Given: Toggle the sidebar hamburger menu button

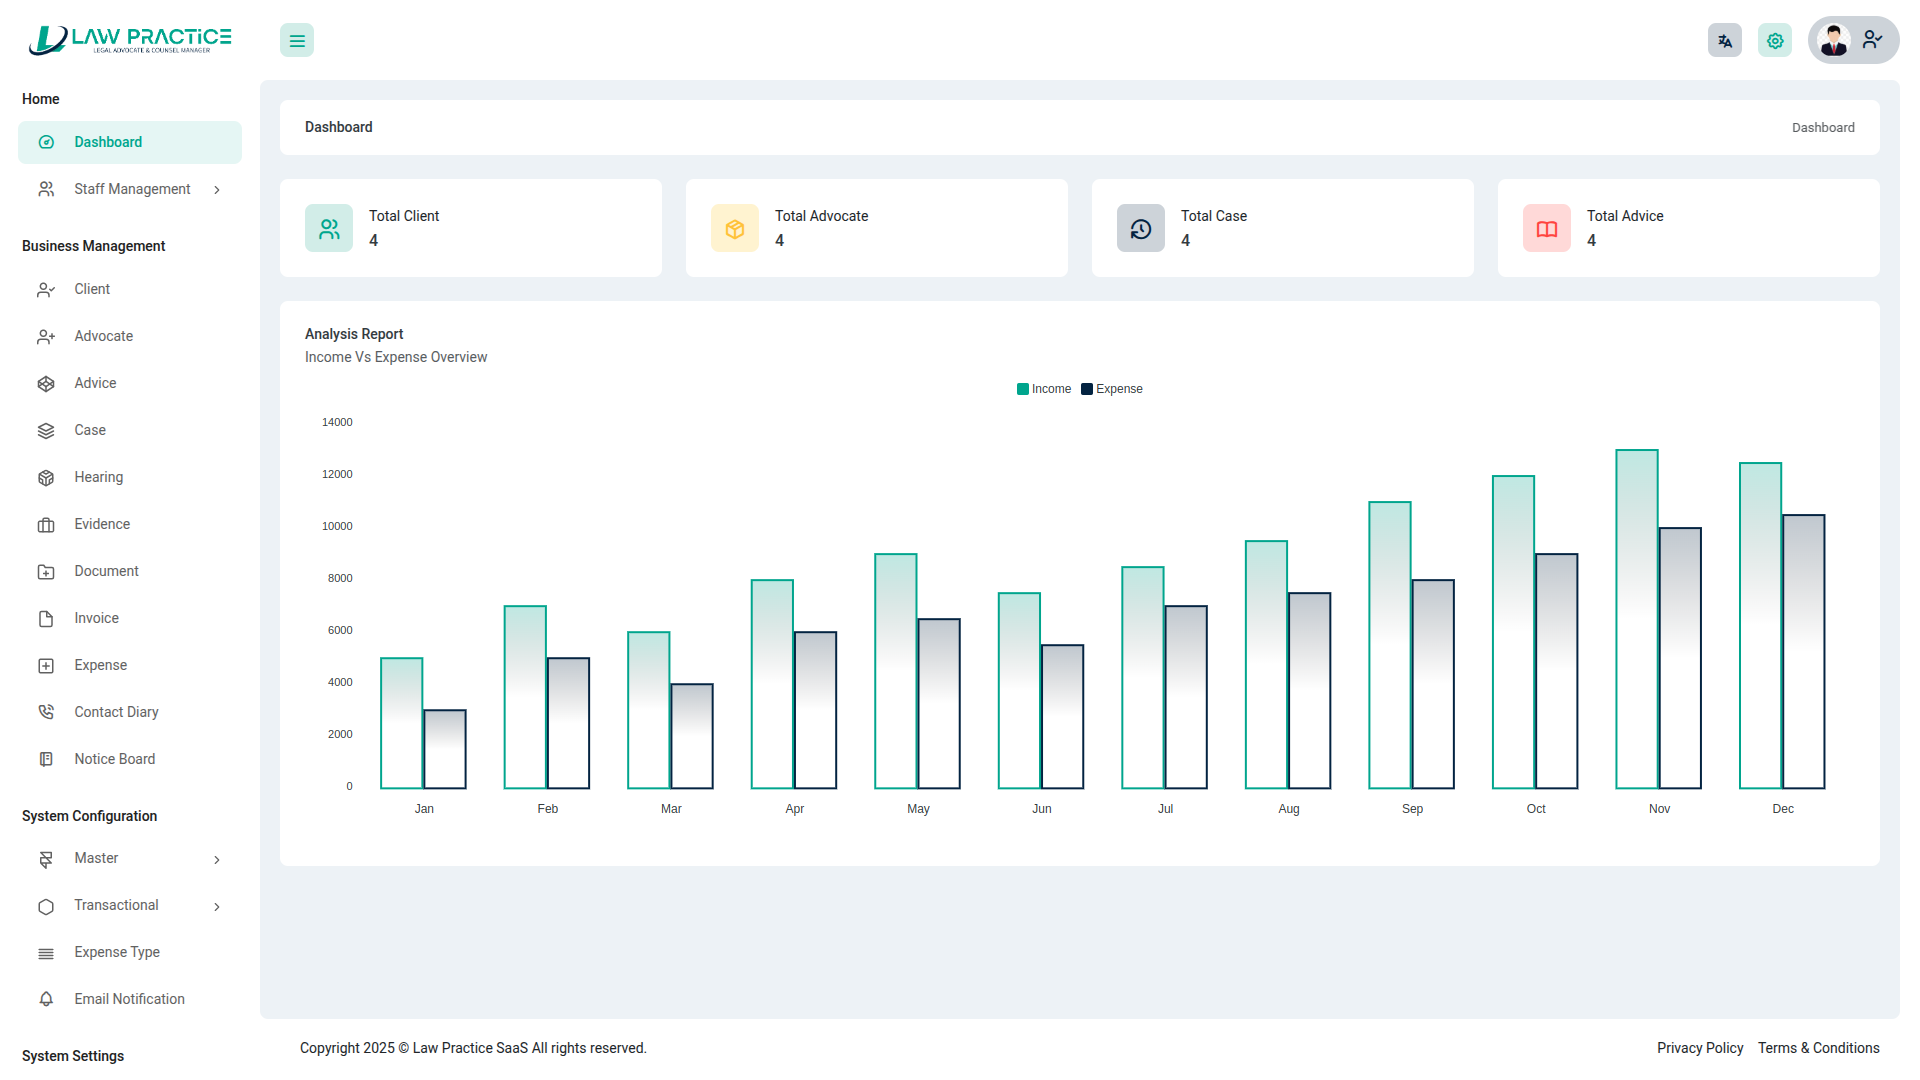Looking at the screenshot, I should point(297,41).
